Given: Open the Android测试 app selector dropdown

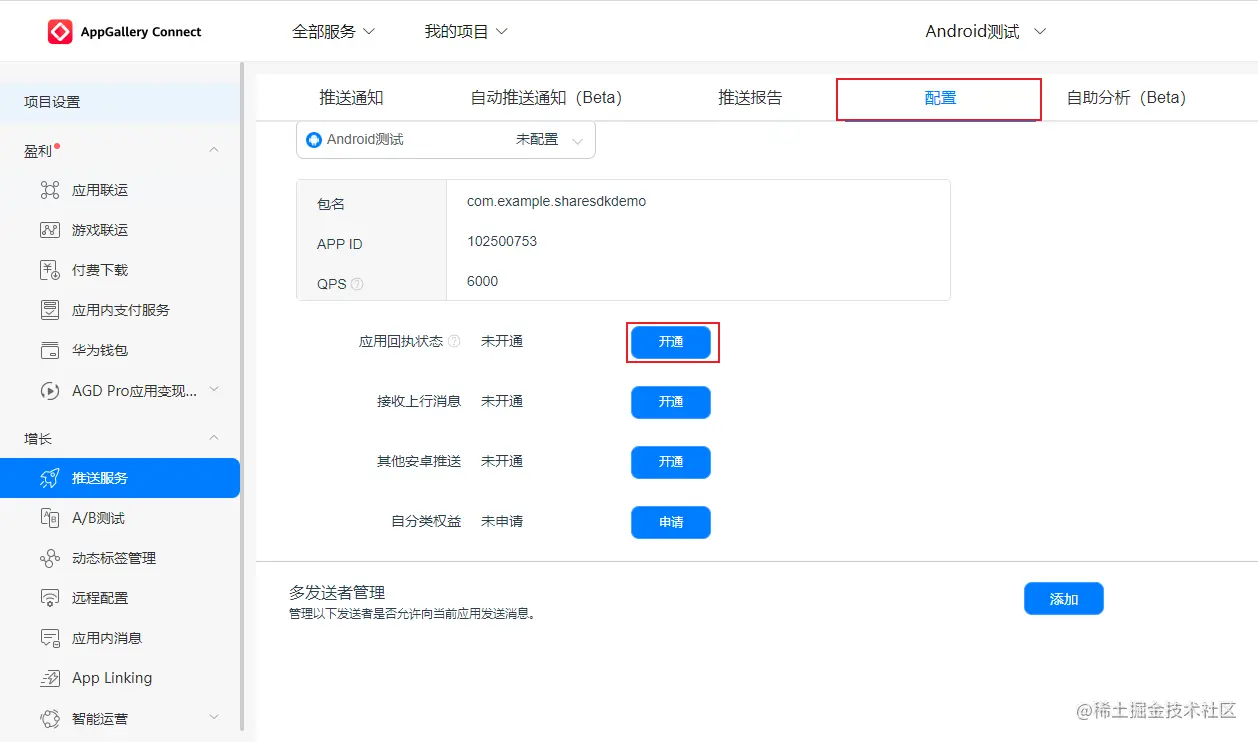Looking at the screenshot, I should click(x=984, y=31).
